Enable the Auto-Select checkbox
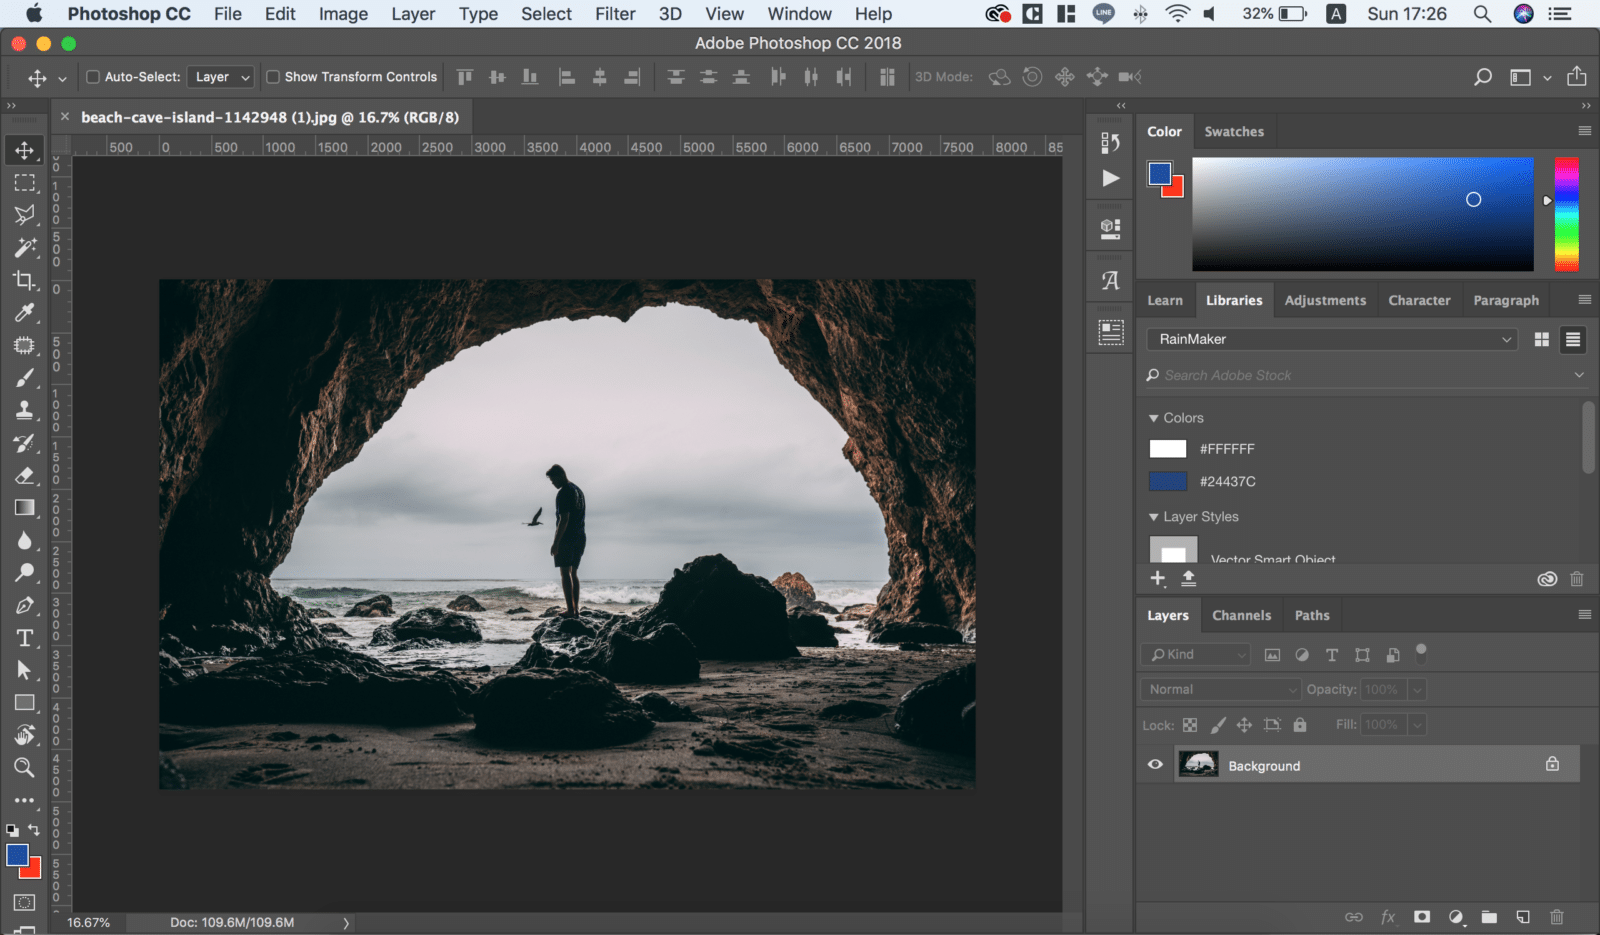Screen dimensions: 1600x935 [93, 77]
